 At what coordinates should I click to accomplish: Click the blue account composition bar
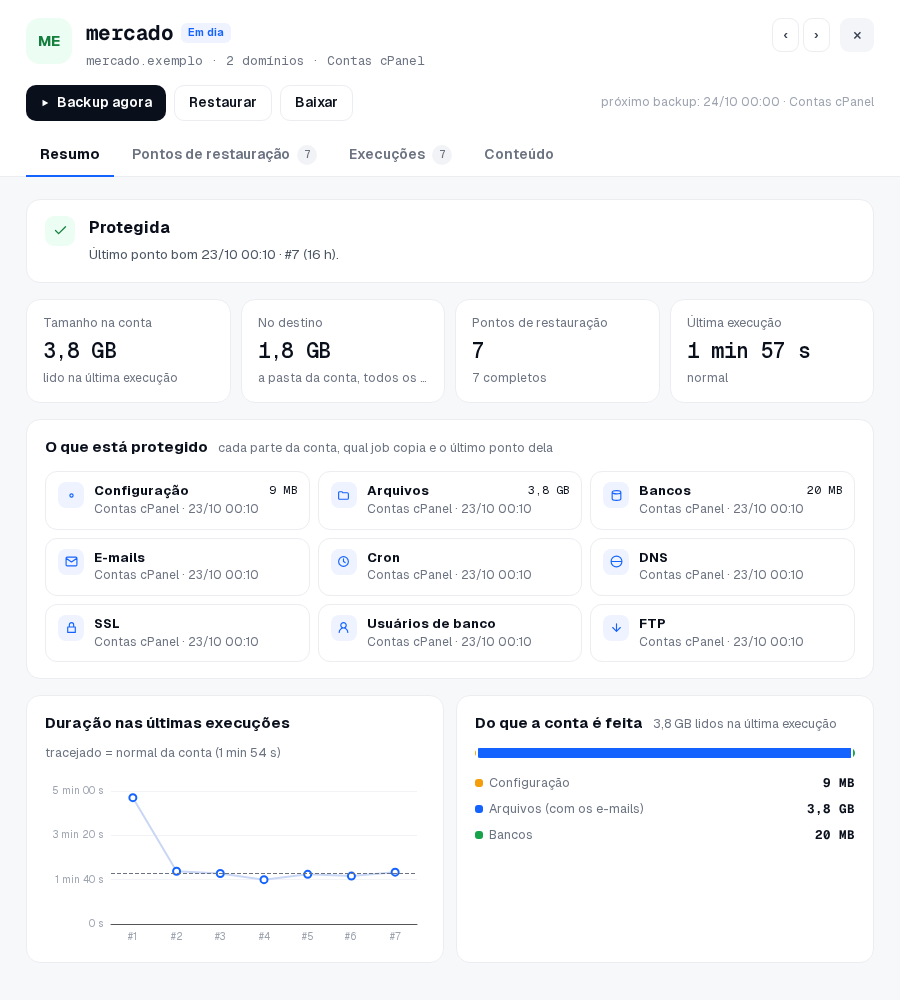tap(664, 753)
